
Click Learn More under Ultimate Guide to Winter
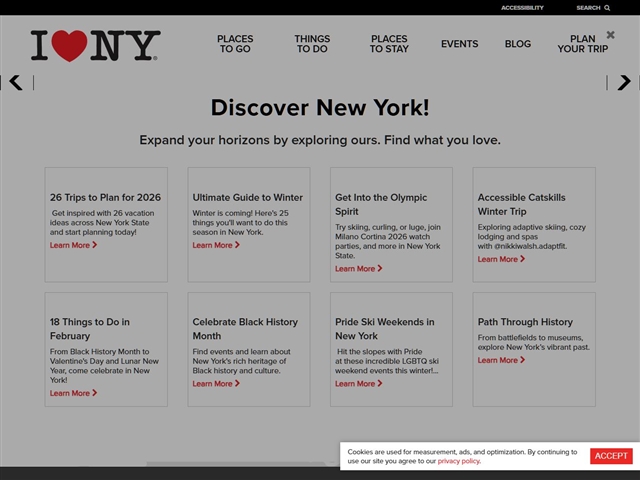[x=216, y=245]
